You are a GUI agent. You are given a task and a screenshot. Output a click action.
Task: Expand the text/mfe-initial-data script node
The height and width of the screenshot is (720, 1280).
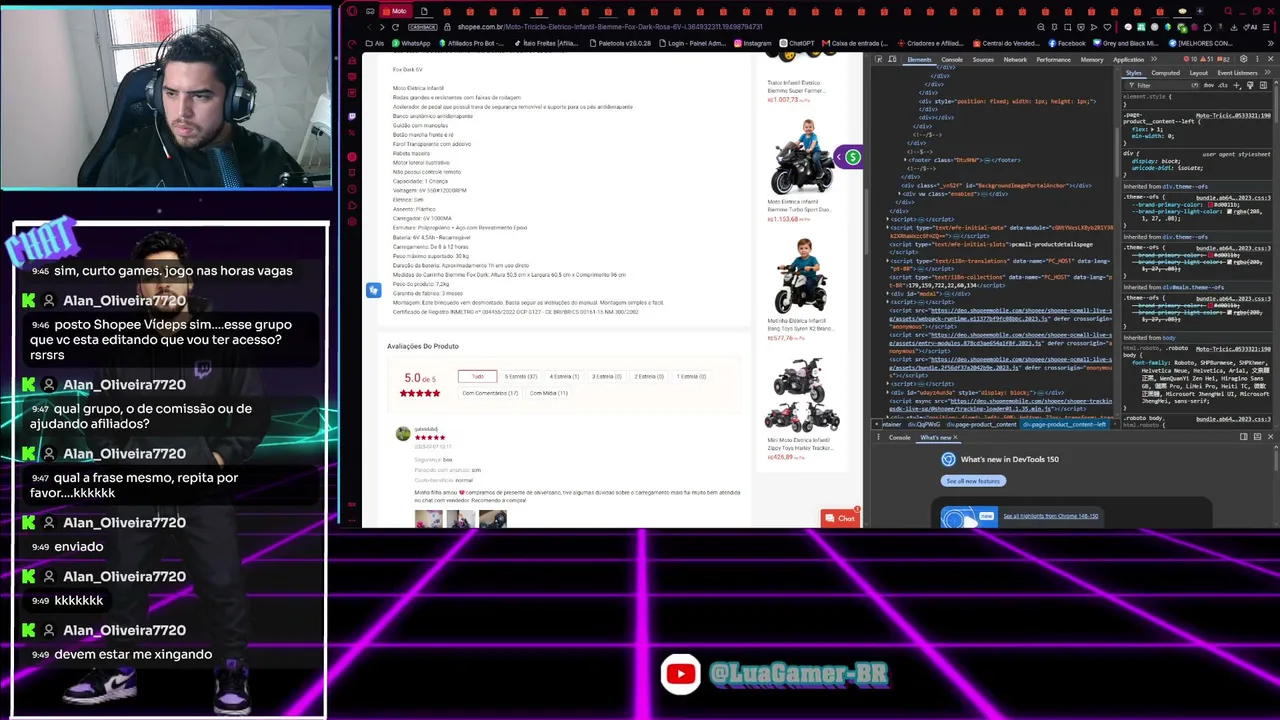888,228
